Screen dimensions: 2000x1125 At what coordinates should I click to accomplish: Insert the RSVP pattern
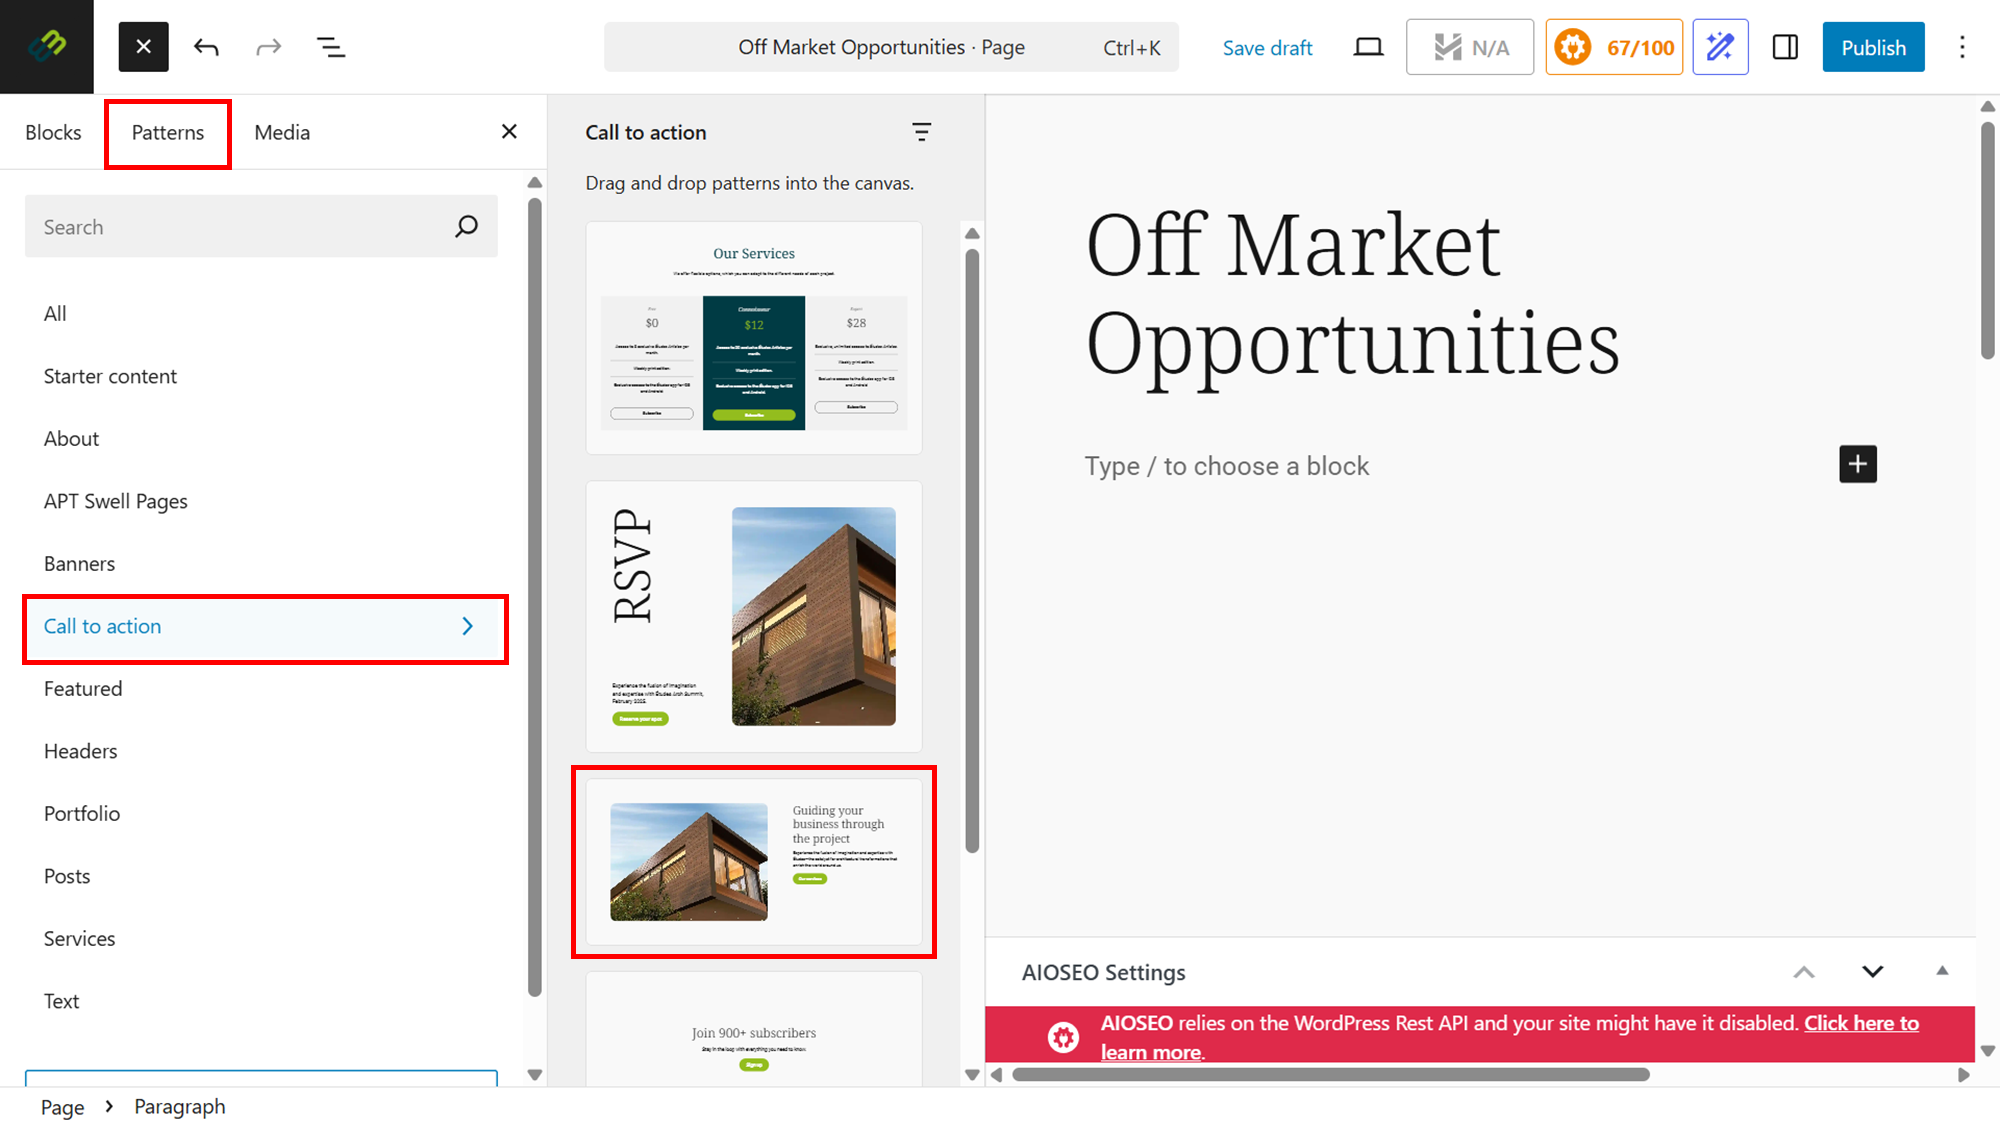pos(754,616)
